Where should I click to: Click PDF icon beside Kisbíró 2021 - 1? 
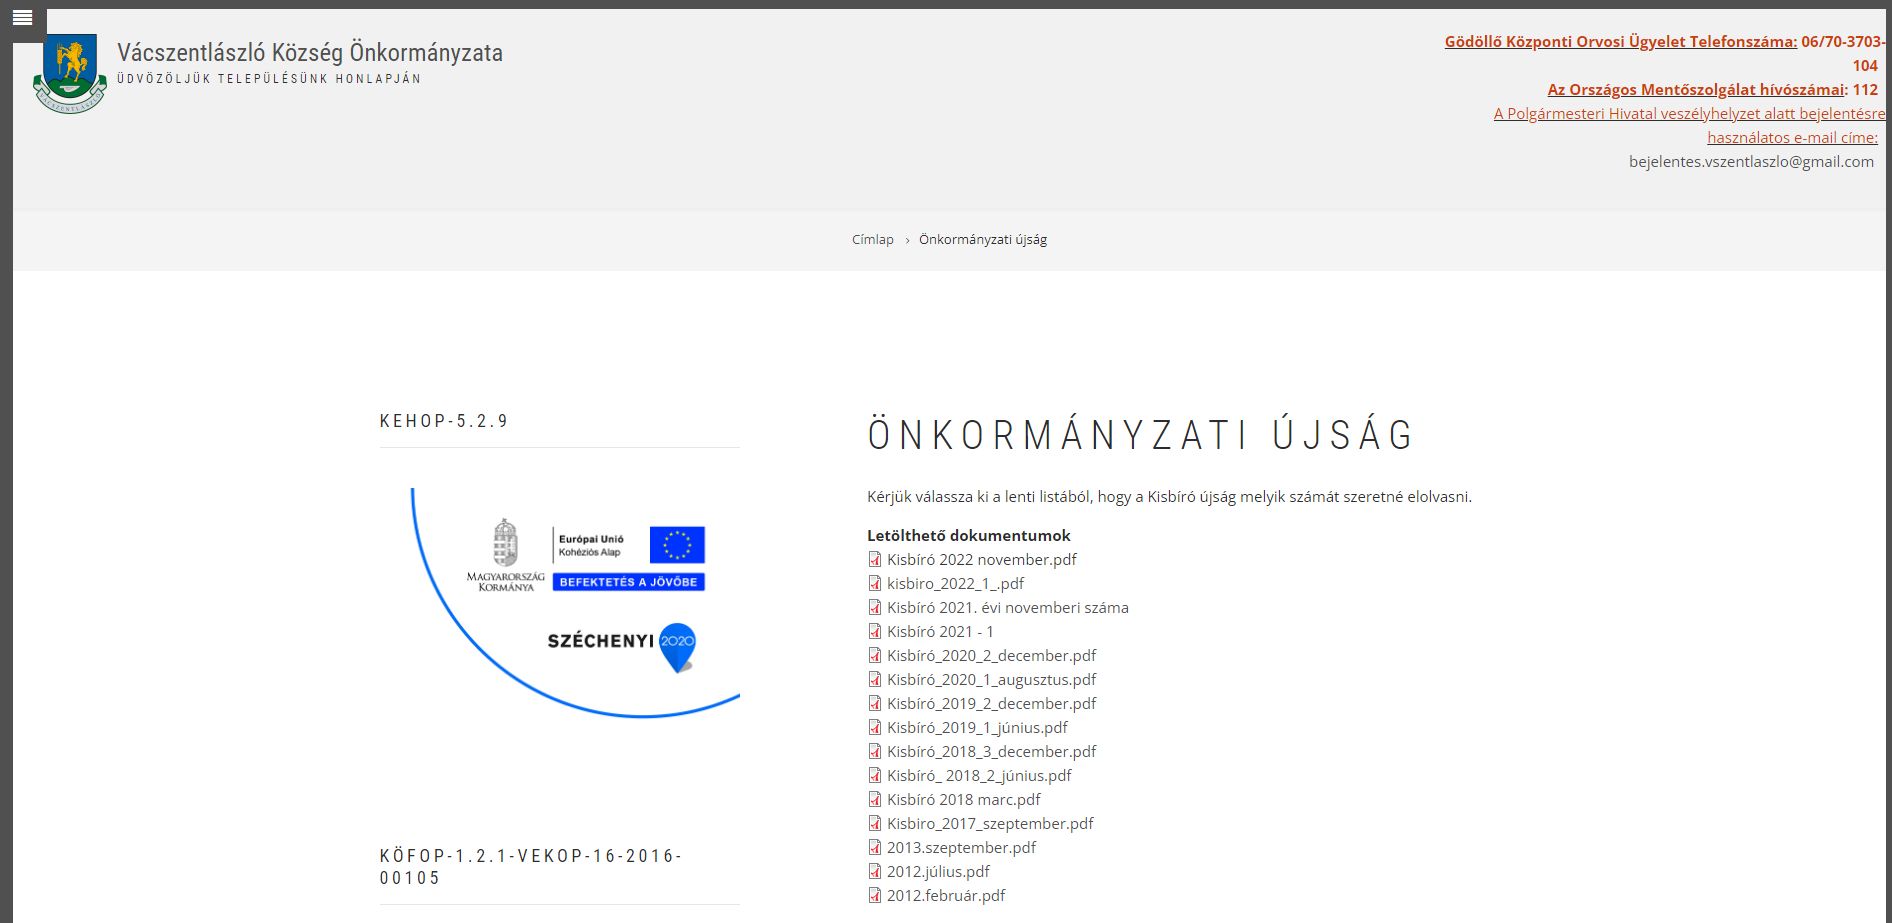[875, 631]
